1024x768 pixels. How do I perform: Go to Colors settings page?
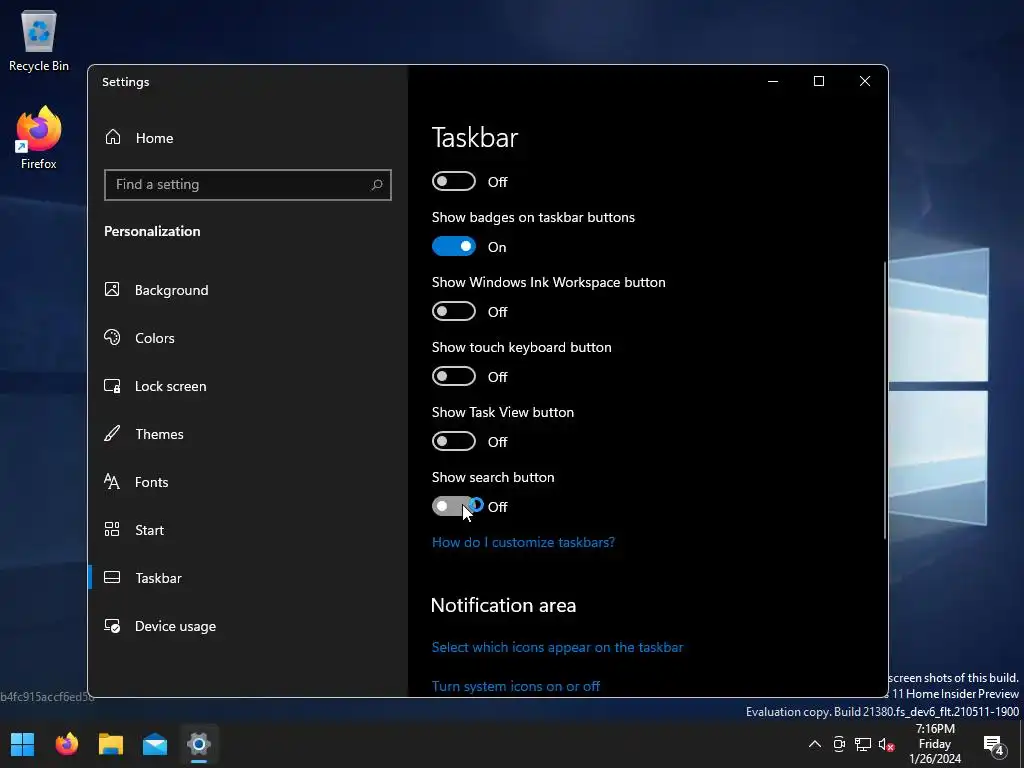(x=155, y=338)
